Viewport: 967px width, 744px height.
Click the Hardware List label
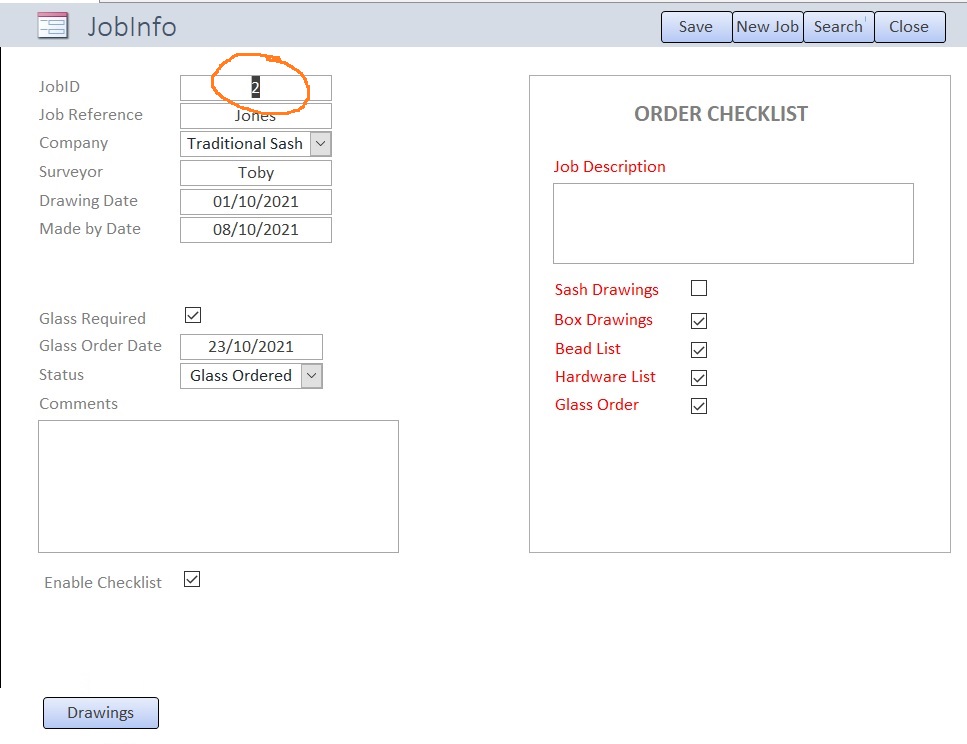[605, 376]
